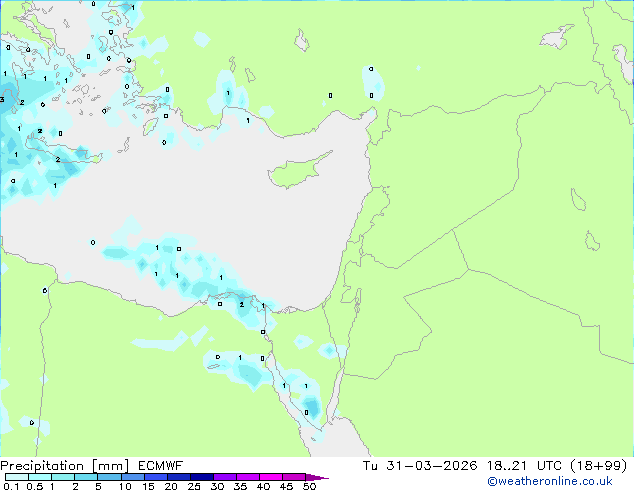Pick the 40–45 mm magenta legend swatch
This screenshot has height=490, width=634.
click(271, 477)
